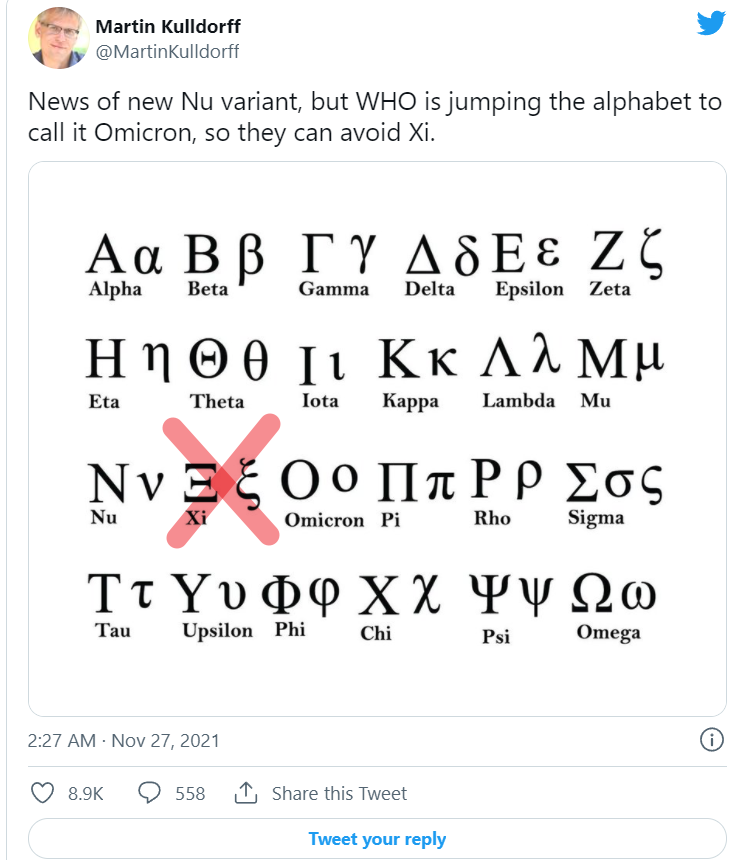Viewport: 739px width, 860px height.
Task: Click the share arrow icon
Action: 245,793
